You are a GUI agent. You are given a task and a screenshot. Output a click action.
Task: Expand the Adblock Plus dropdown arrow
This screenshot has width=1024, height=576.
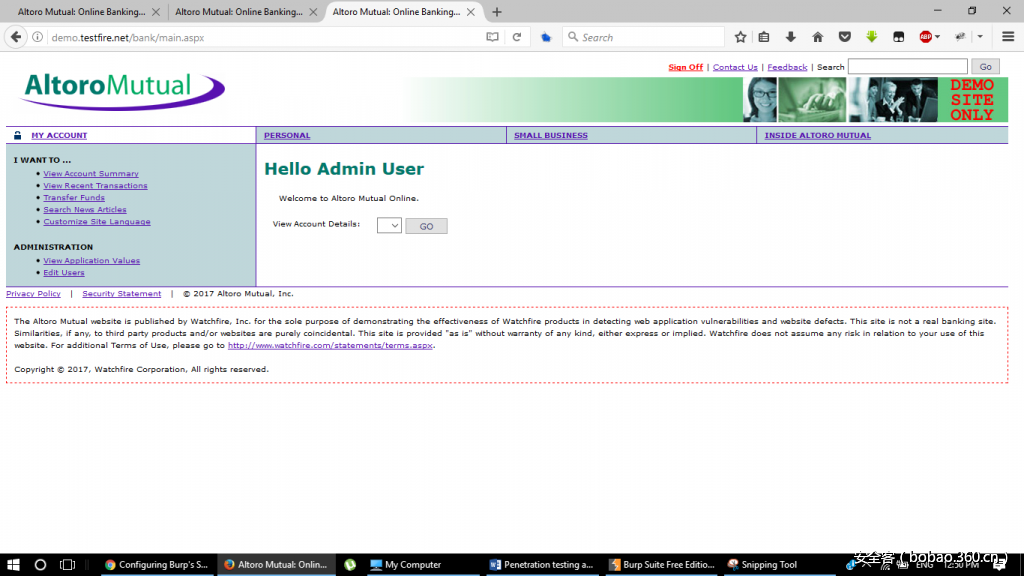tap(938, 36)
